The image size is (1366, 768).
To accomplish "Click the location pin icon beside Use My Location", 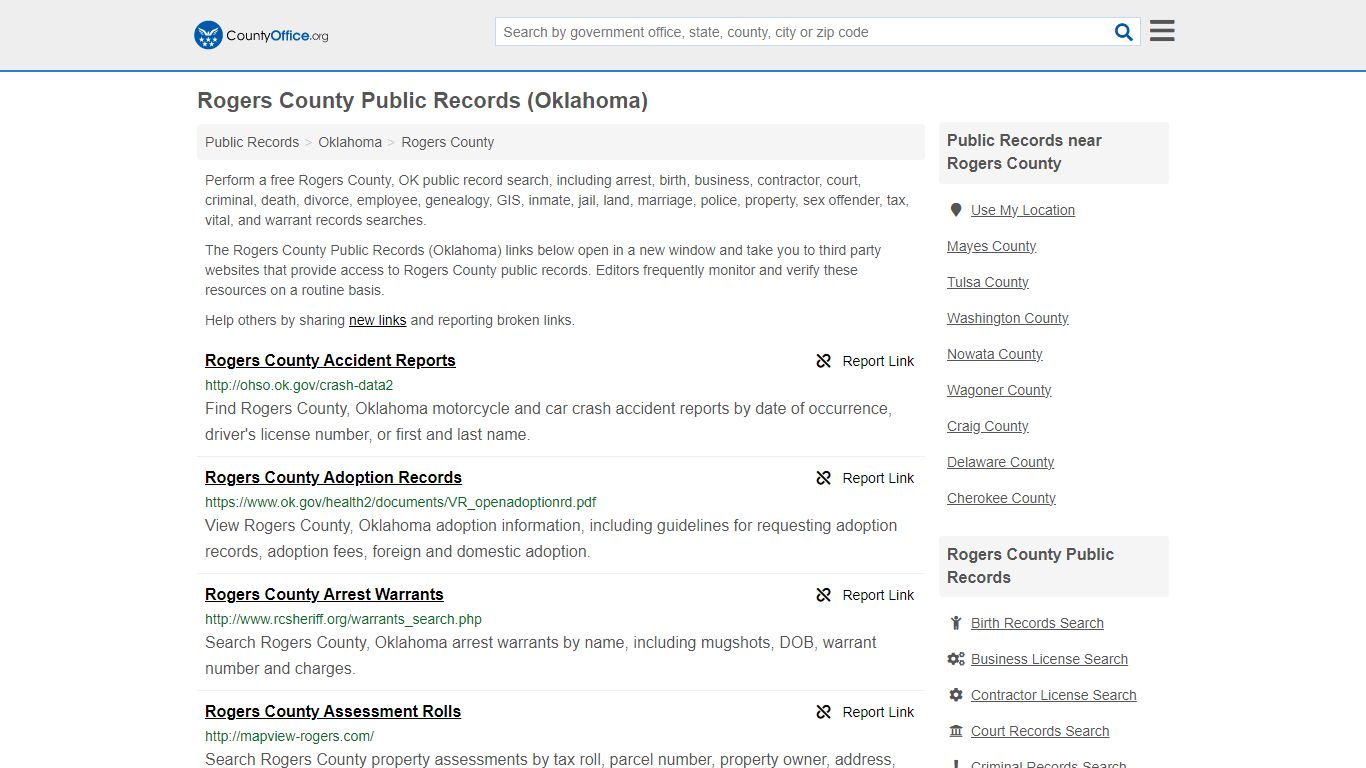I will [956, 210].
